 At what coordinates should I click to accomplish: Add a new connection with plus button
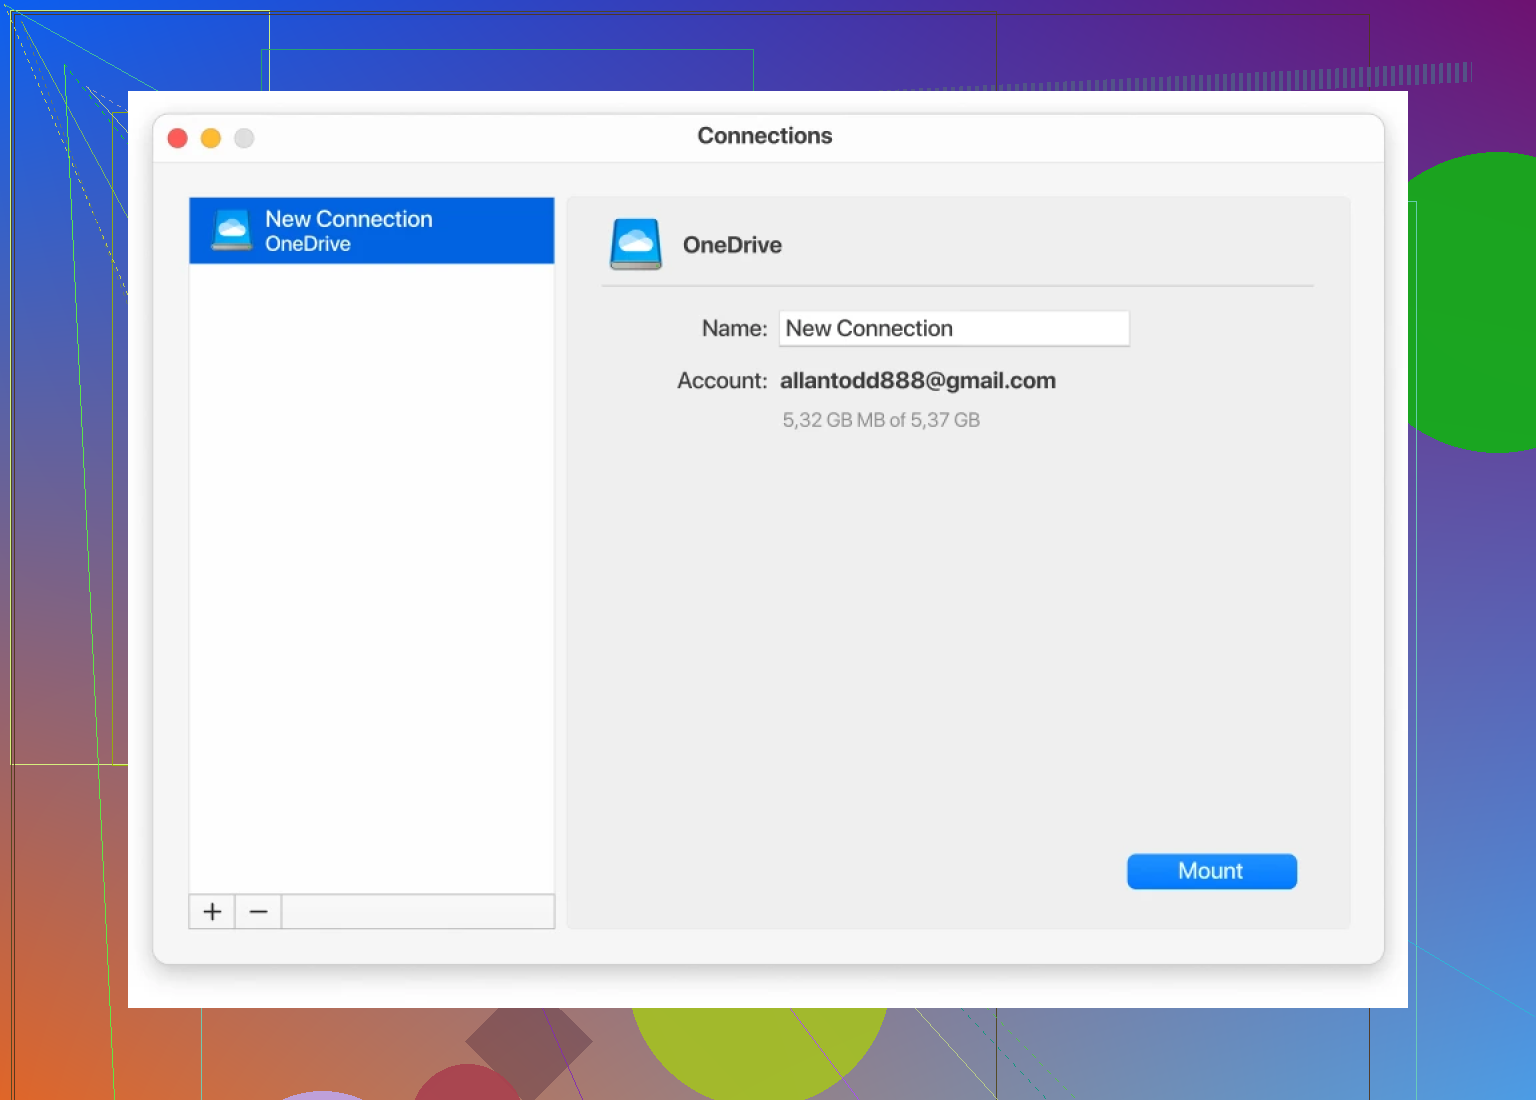tap(212, 912)
